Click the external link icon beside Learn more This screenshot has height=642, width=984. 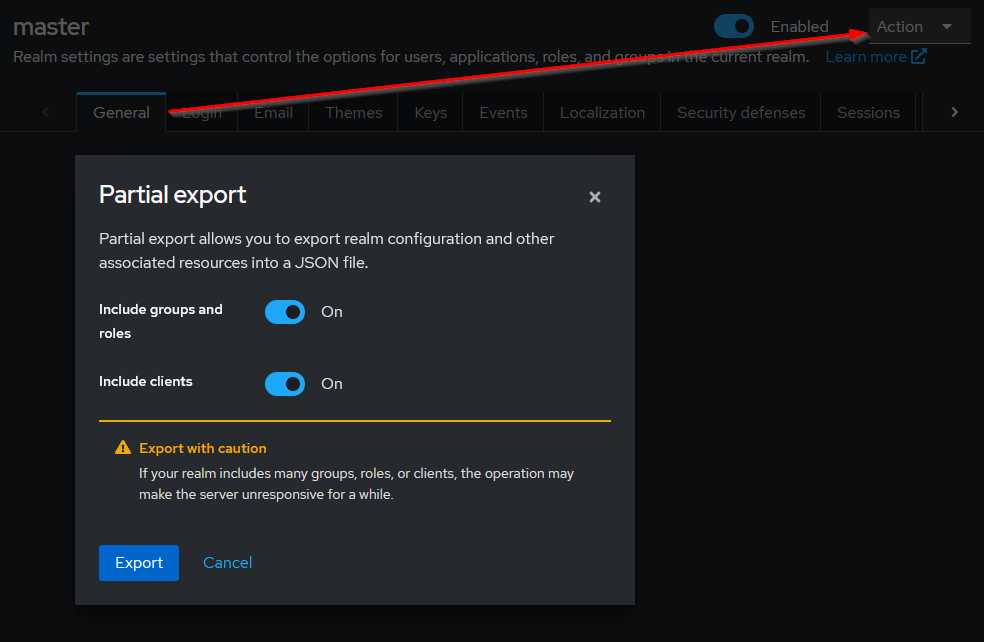916,56
